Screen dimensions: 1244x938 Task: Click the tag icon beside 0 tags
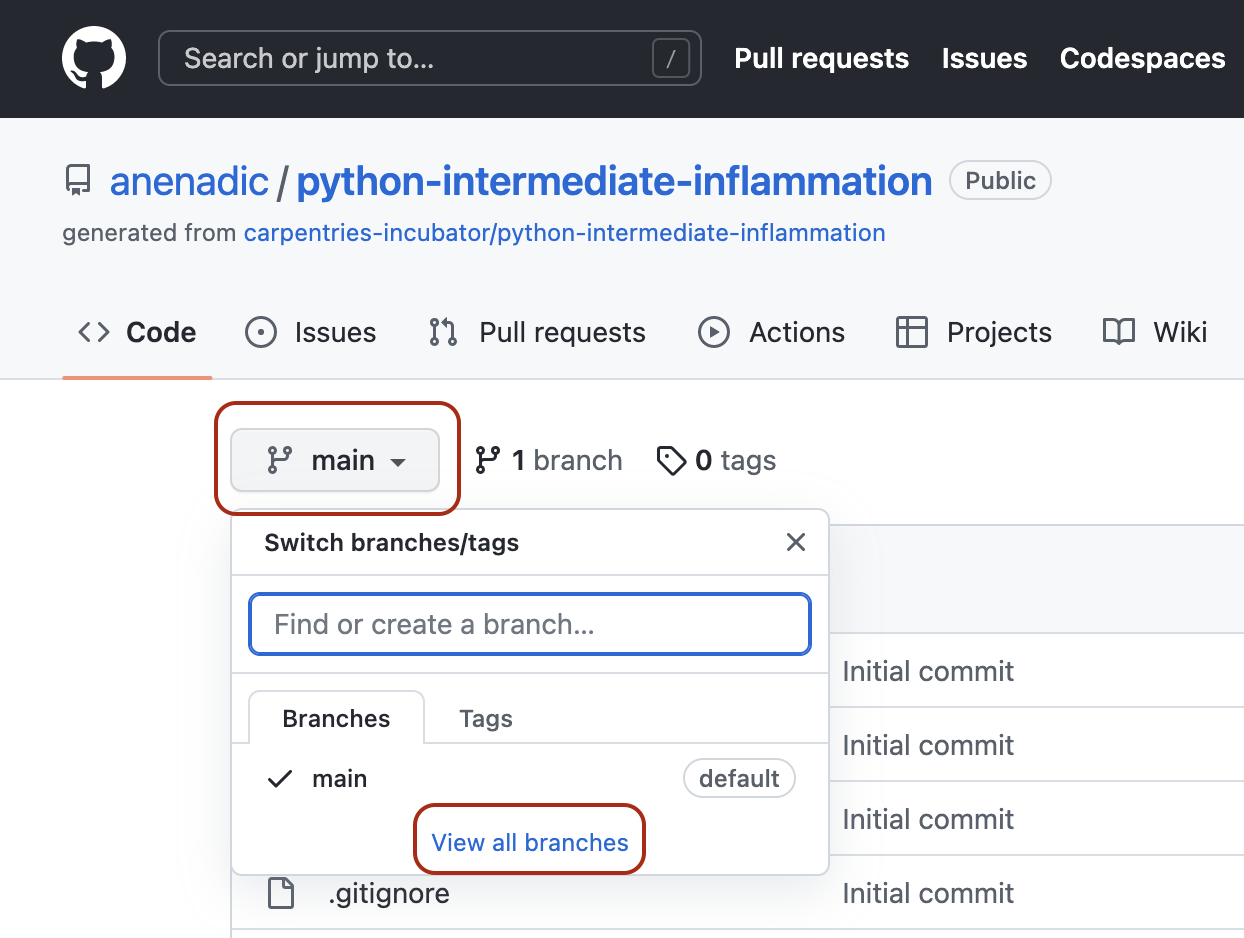[671, 460]
